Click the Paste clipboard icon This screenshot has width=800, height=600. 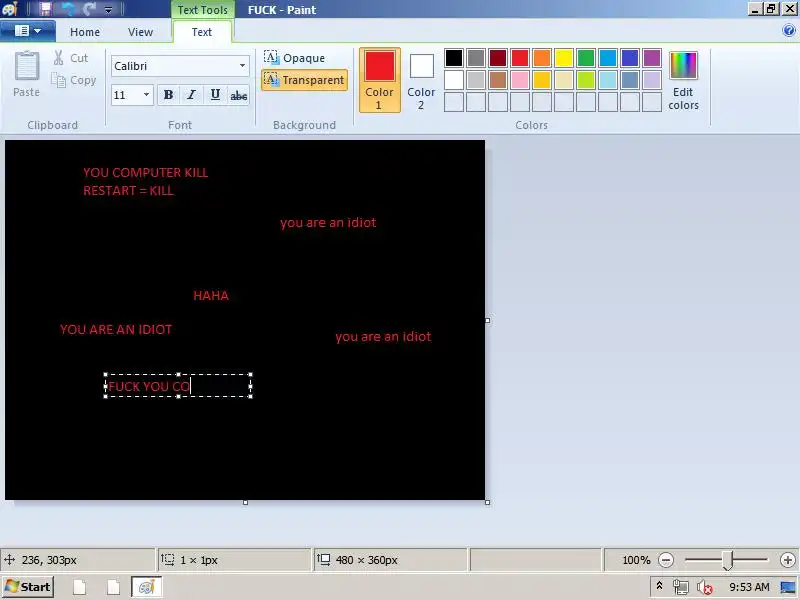pyautogui.click(x=27, y=66)
